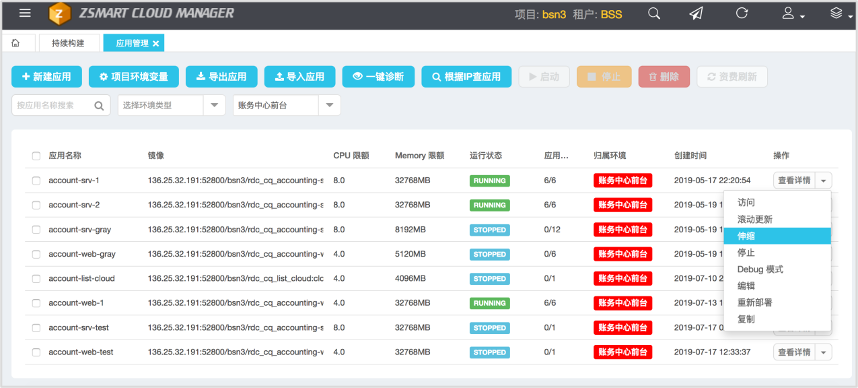Select 复制 in the dropdown menu
This screenshot has height=388, width=858.
click(x=777, y=319)
